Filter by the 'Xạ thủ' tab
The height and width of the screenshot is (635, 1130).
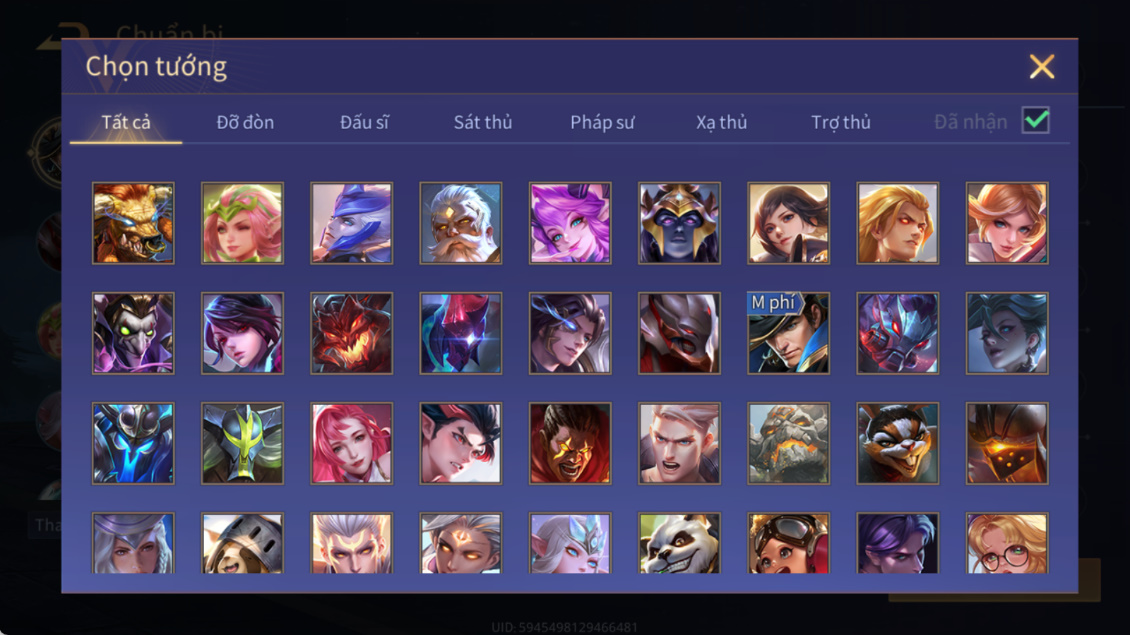click(x=721, y=122)
